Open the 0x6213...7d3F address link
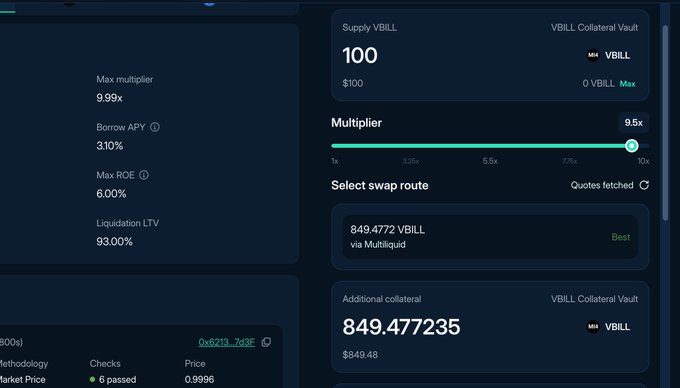The height and width of the screenshot is (388, 680). tap(226, 342)
